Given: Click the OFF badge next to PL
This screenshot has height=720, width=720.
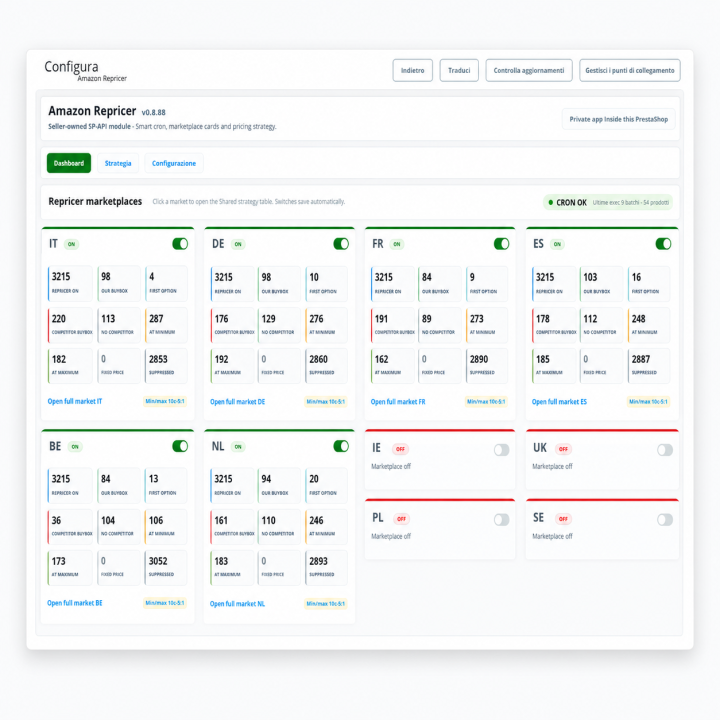Looking at the screenshot, I should [401, 519].
